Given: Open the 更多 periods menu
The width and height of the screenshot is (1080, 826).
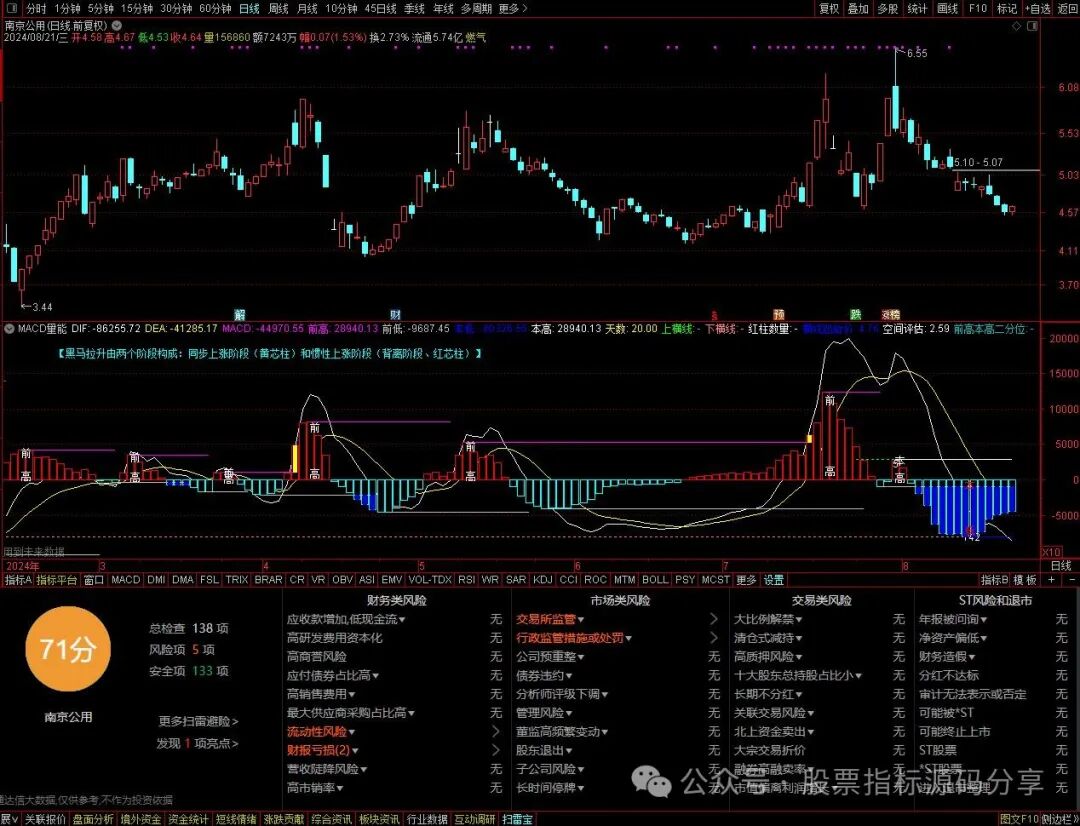Looking at the screenshot, I should [x=512, y=8].
